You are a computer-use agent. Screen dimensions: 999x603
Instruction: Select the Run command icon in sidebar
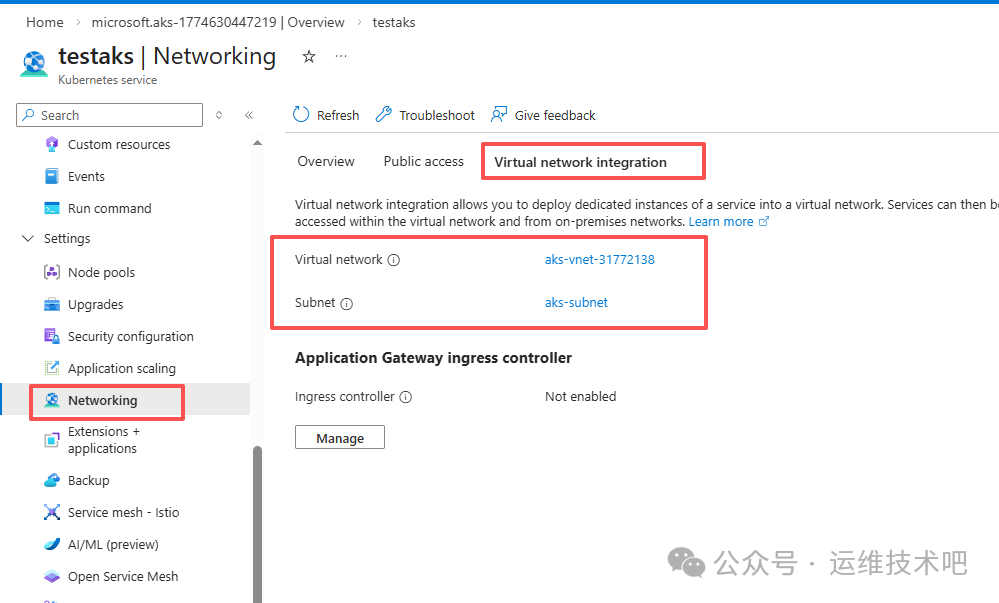[52, 207]
